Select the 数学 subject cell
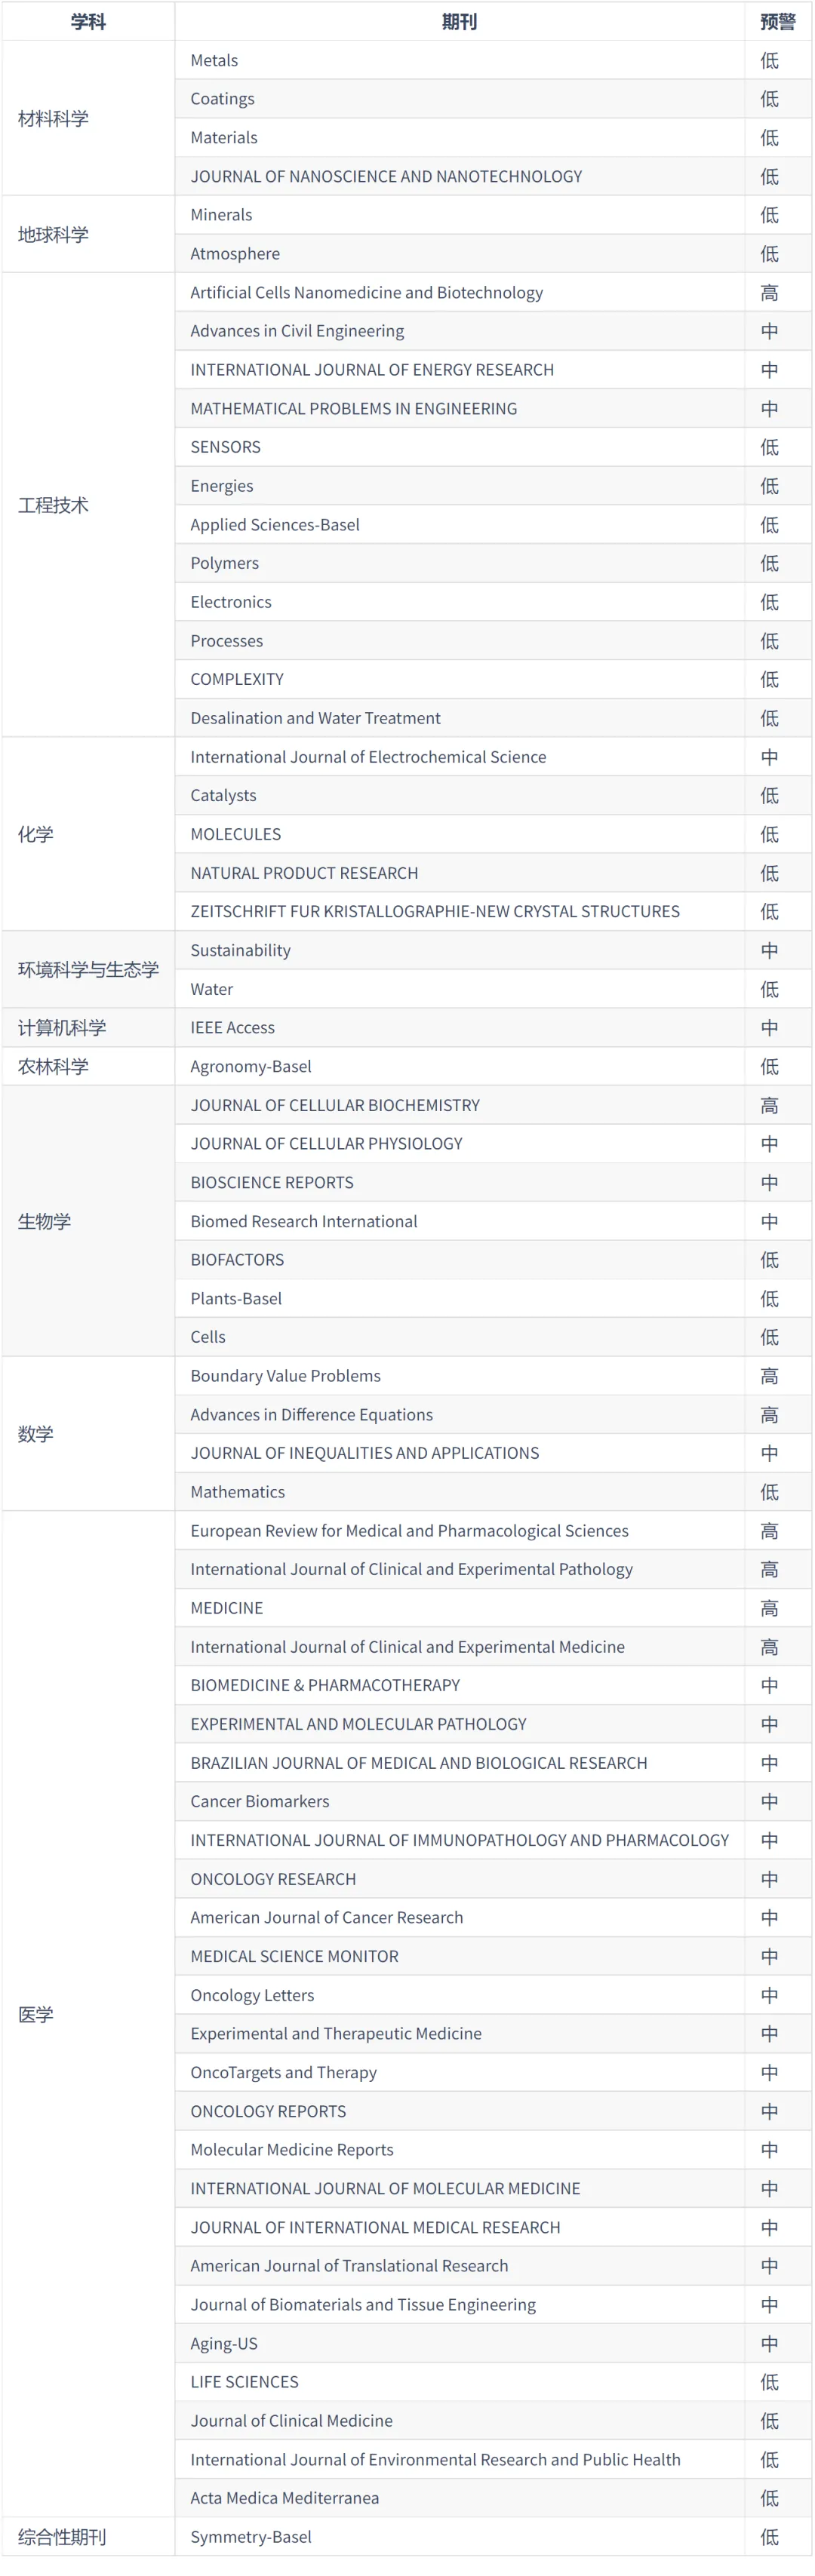The image size is (815, 2576). (x=88, y=1433)
